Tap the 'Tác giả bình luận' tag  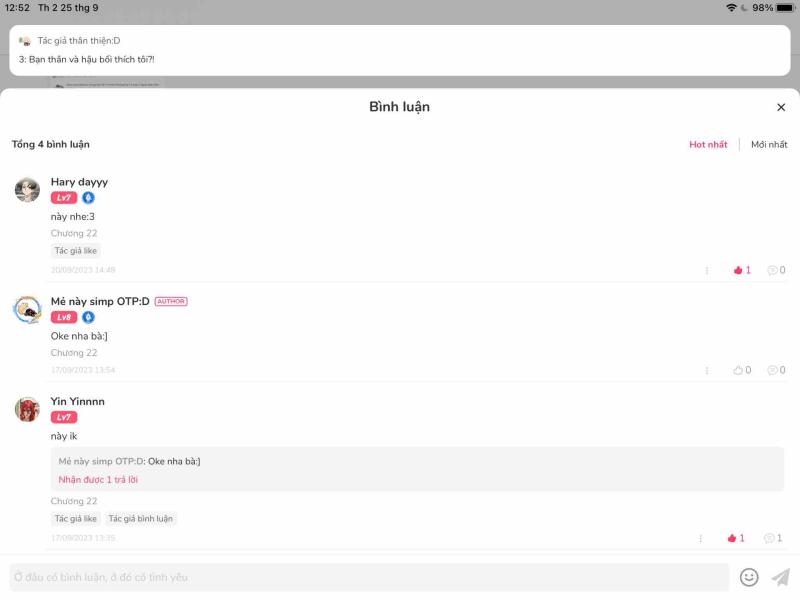pyautogui.click(x=140, y=518)
